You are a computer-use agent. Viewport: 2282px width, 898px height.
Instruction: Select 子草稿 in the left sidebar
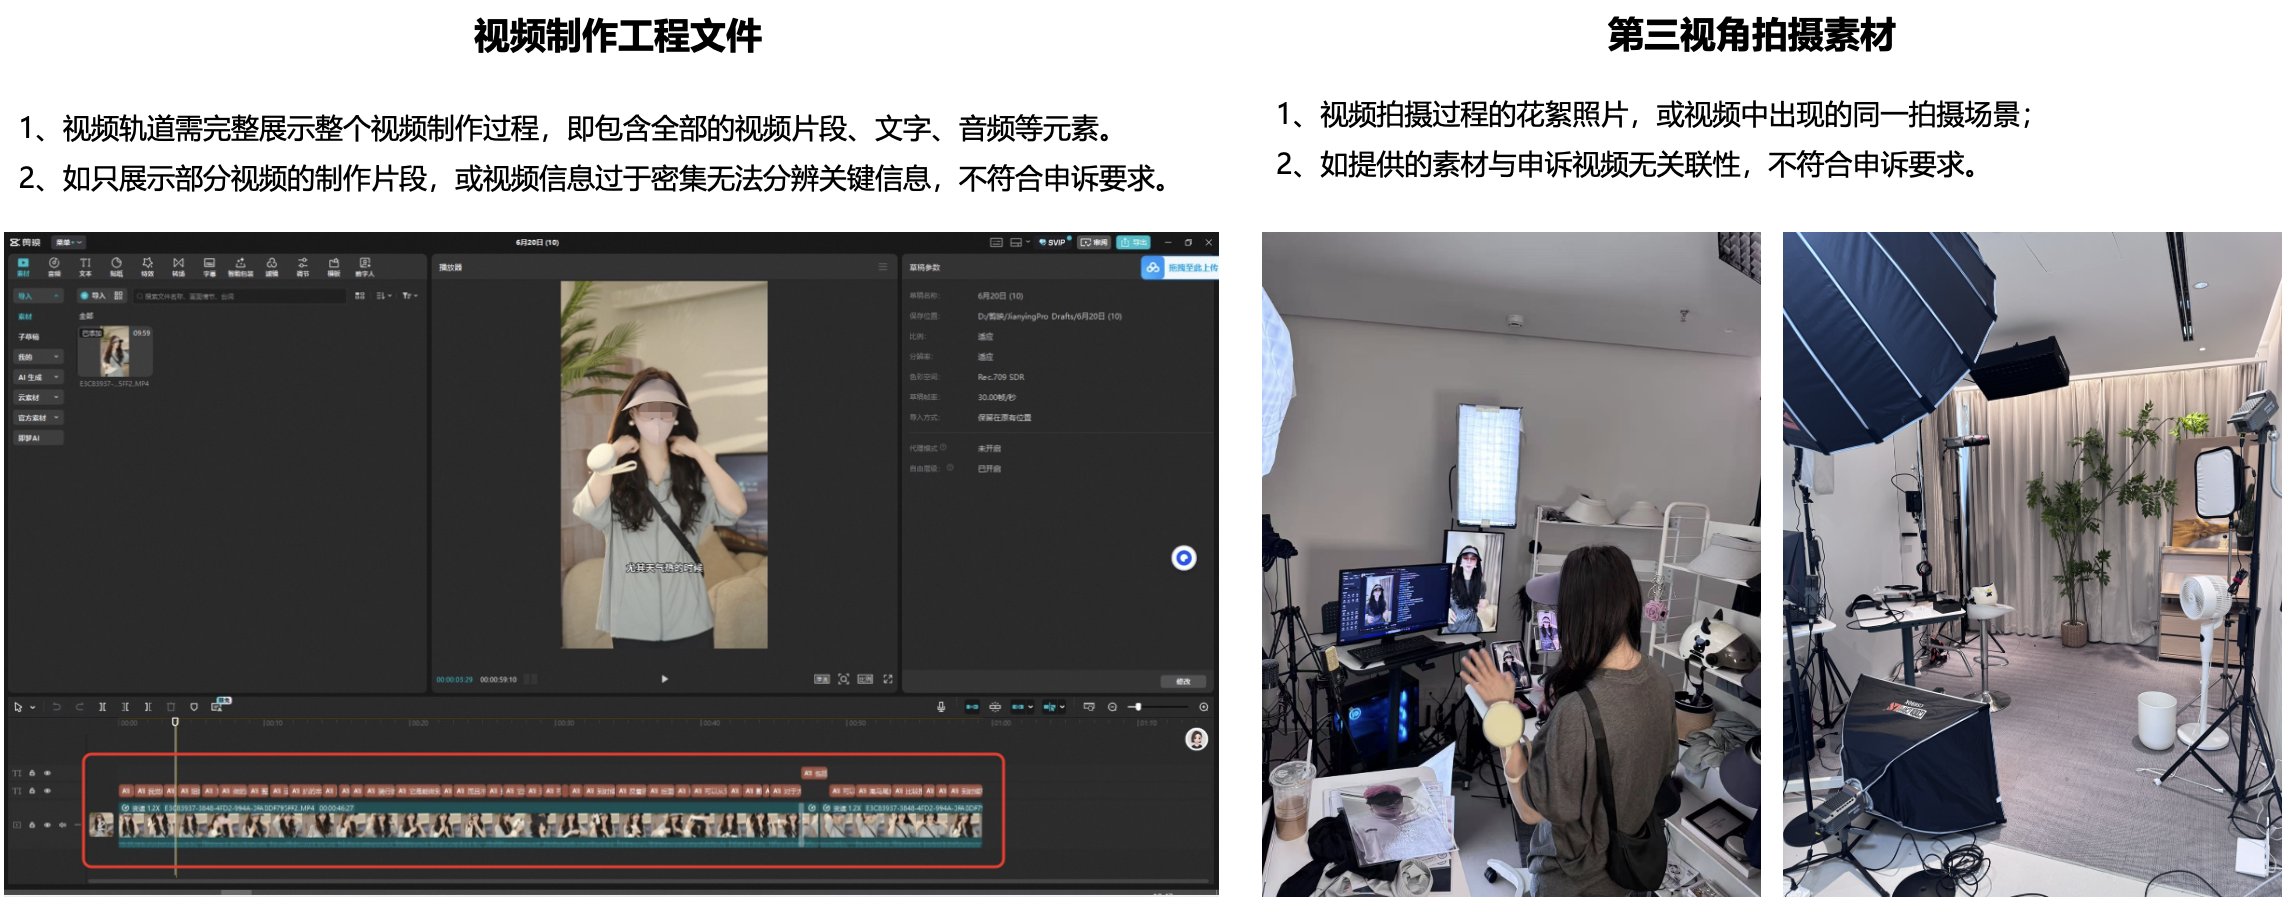tap(28, 337)
